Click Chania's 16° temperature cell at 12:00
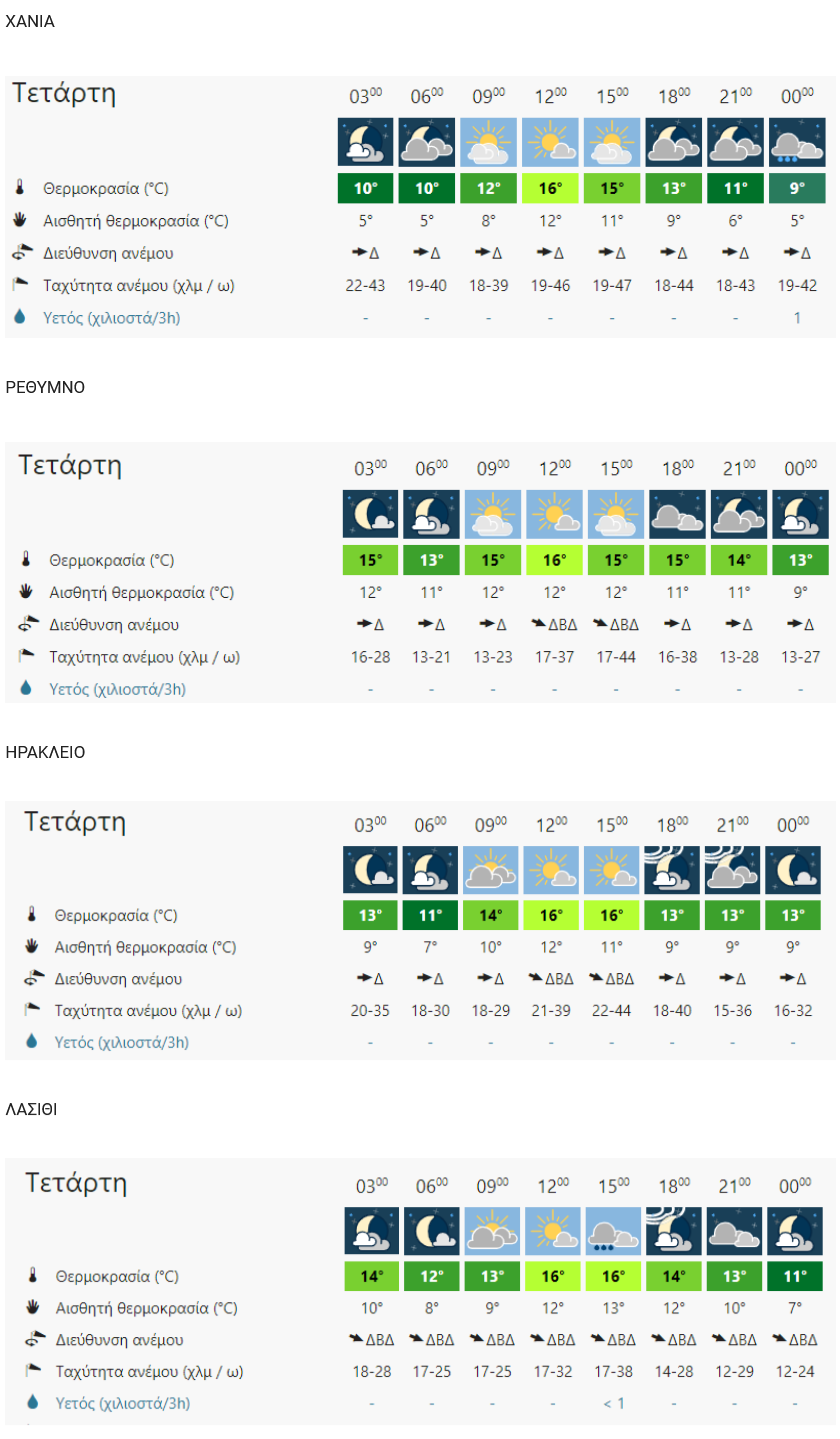 (550, 188)
